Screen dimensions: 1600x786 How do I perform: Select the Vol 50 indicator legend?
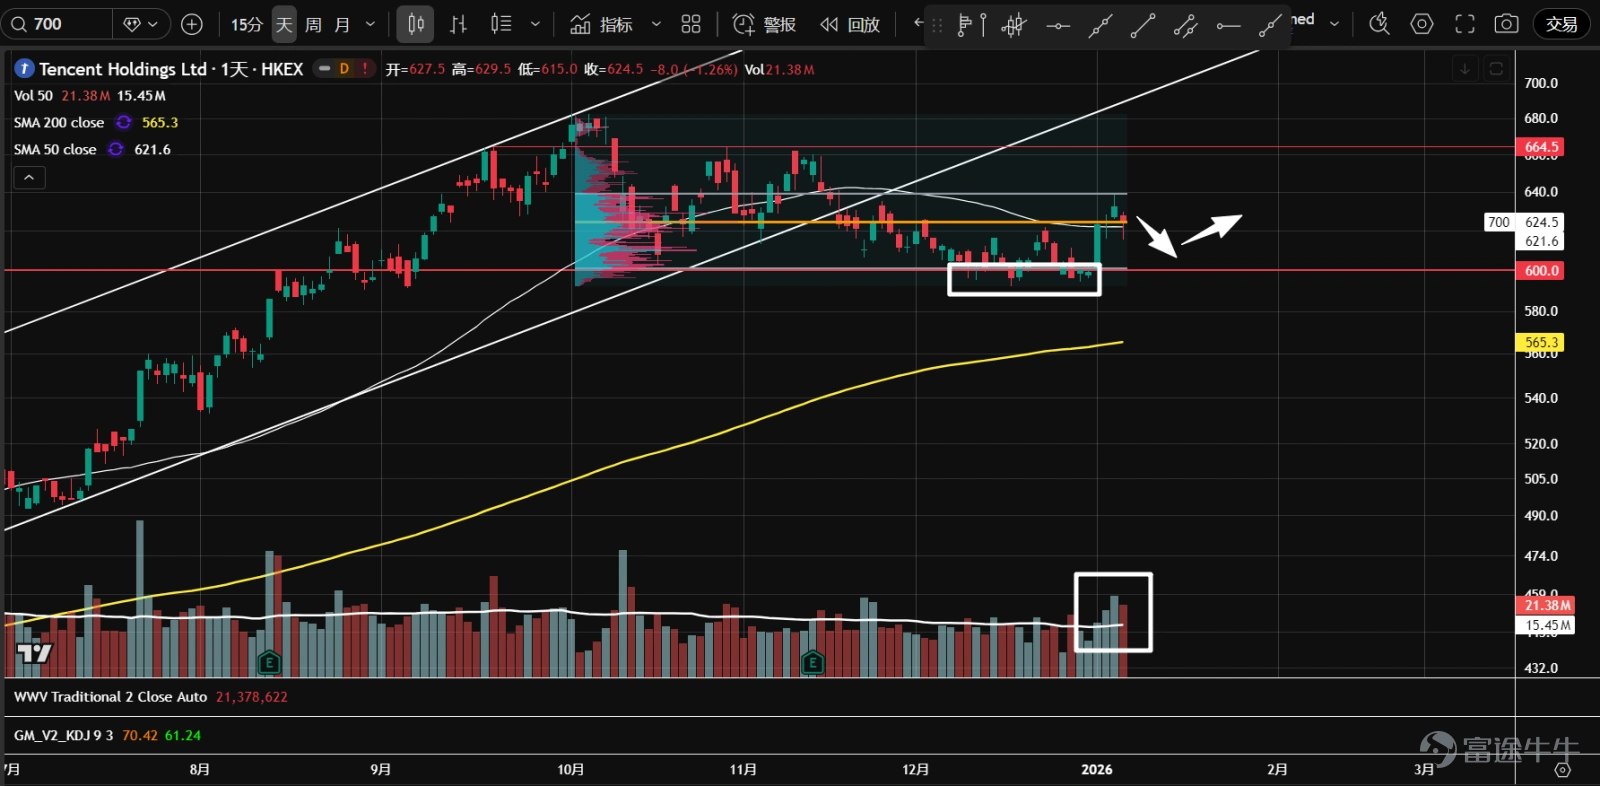33,96
